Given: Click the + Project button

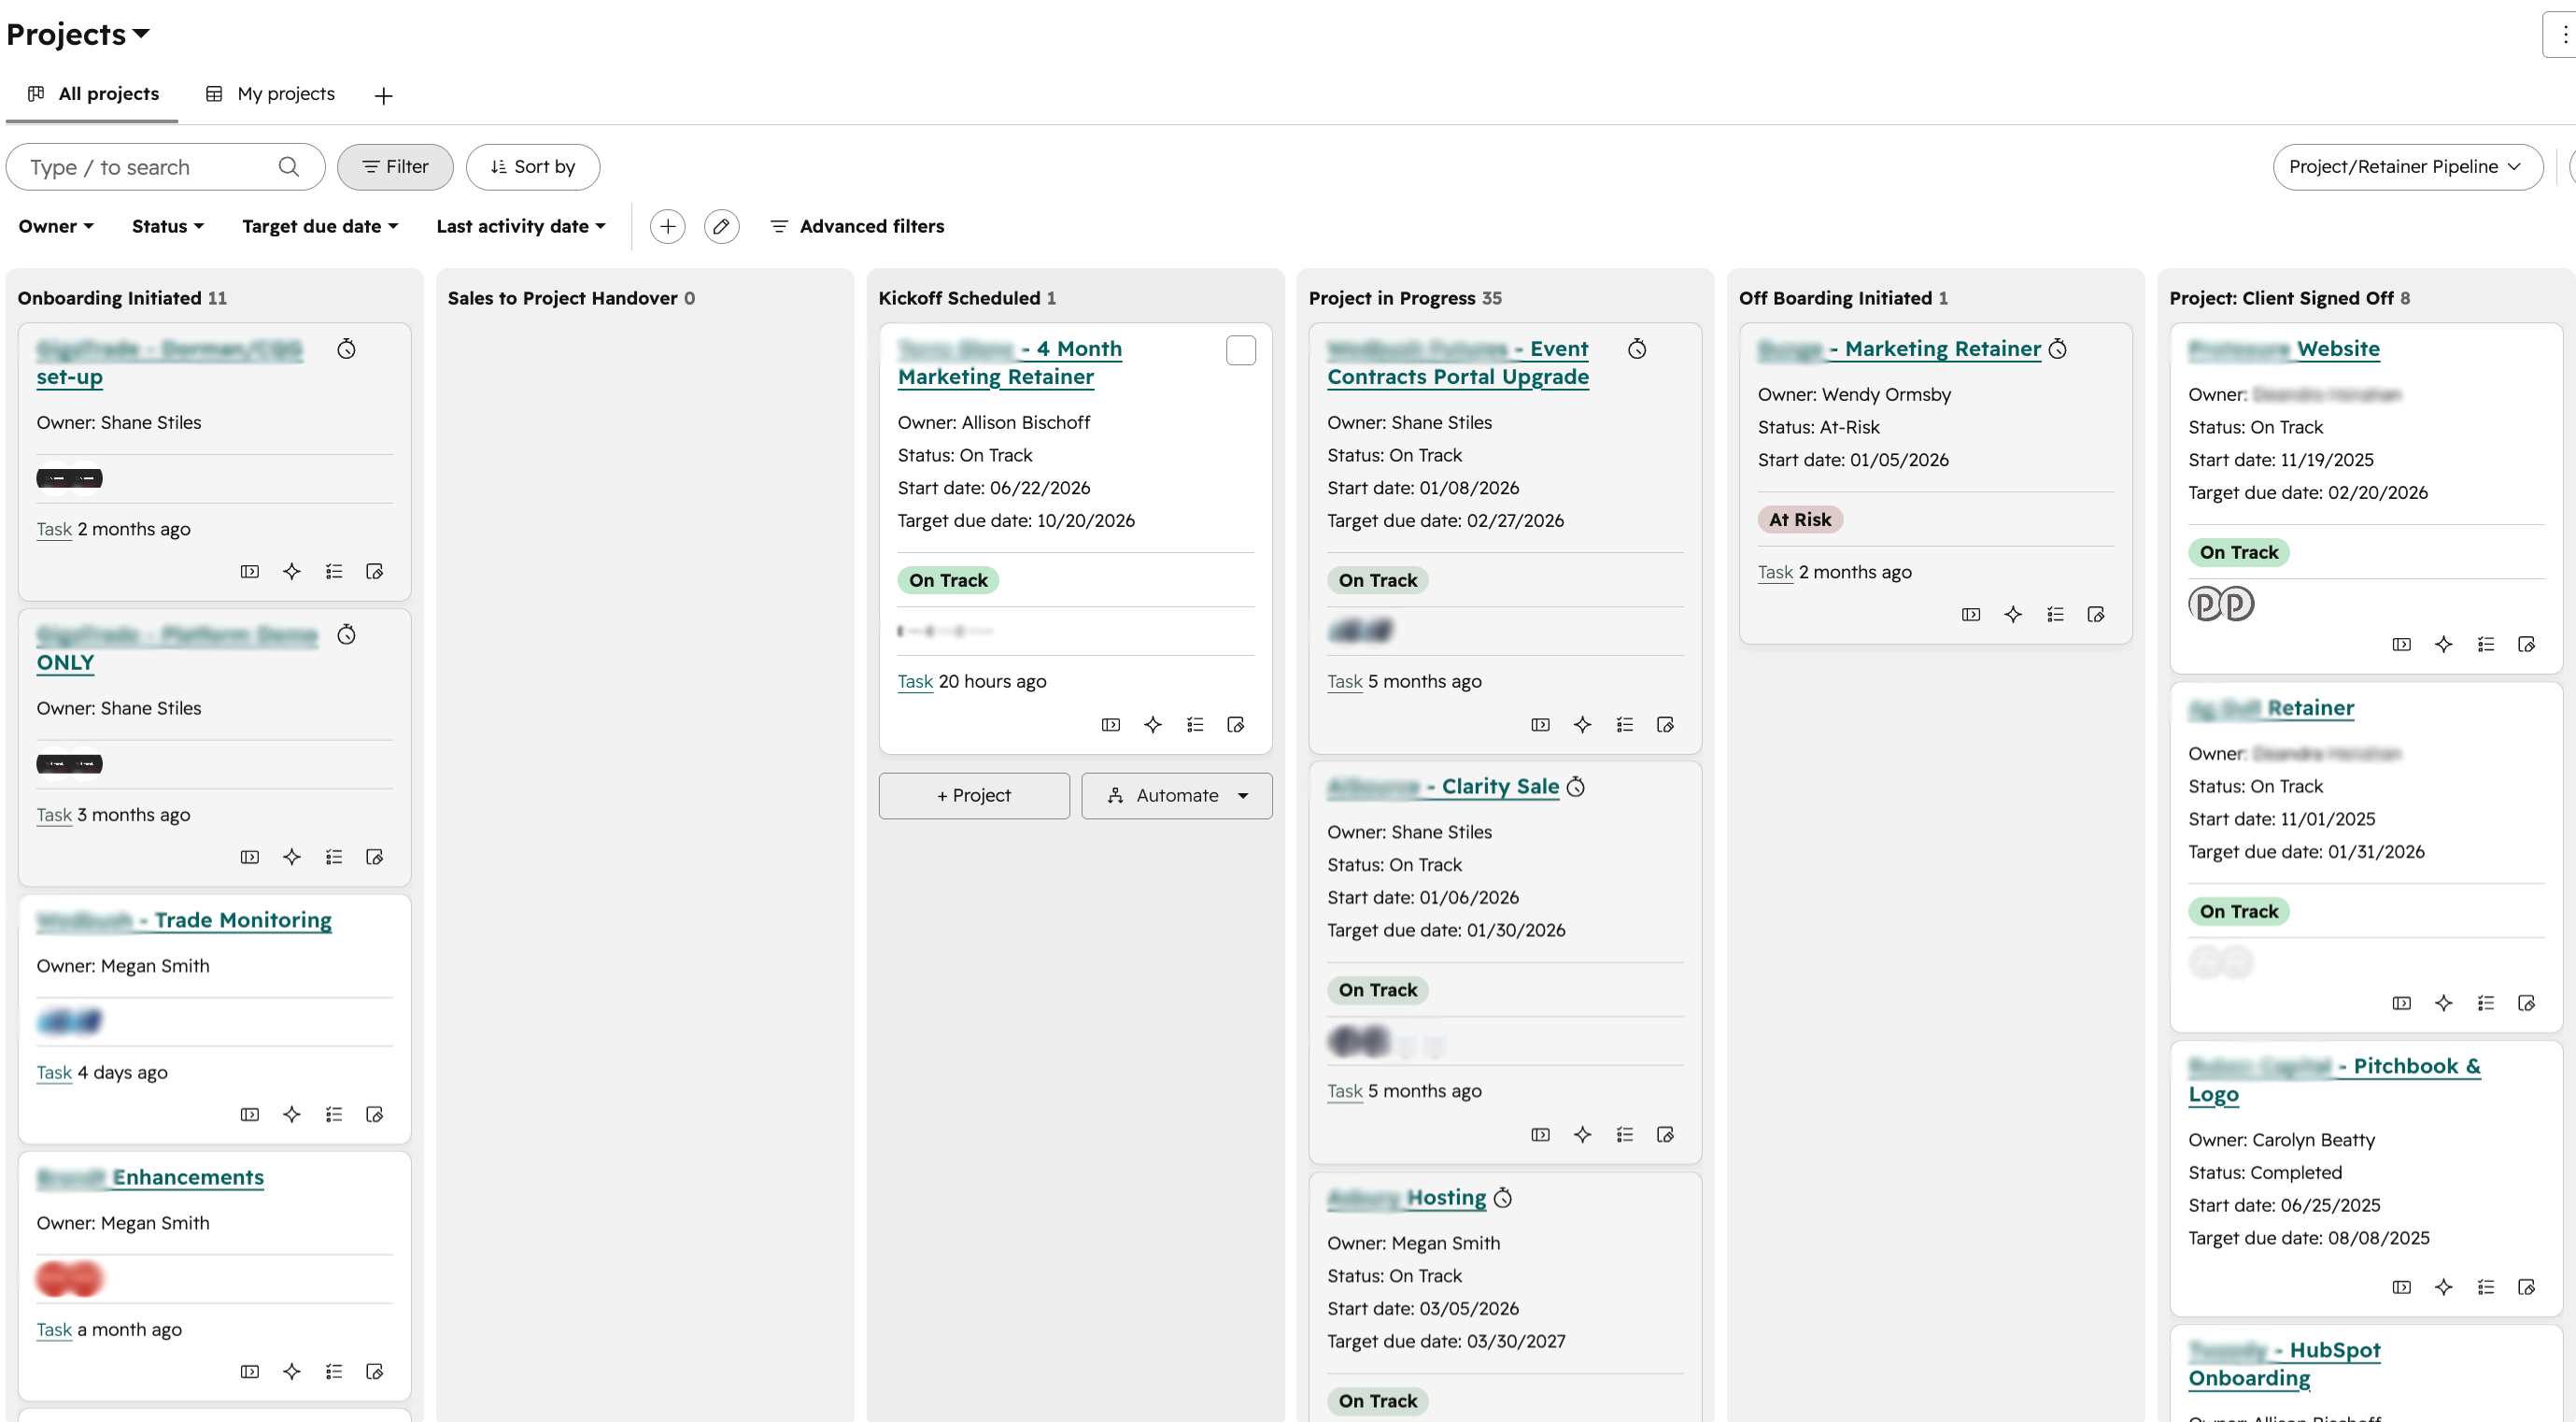Looking at the screenshot, I should coord(974,795).
